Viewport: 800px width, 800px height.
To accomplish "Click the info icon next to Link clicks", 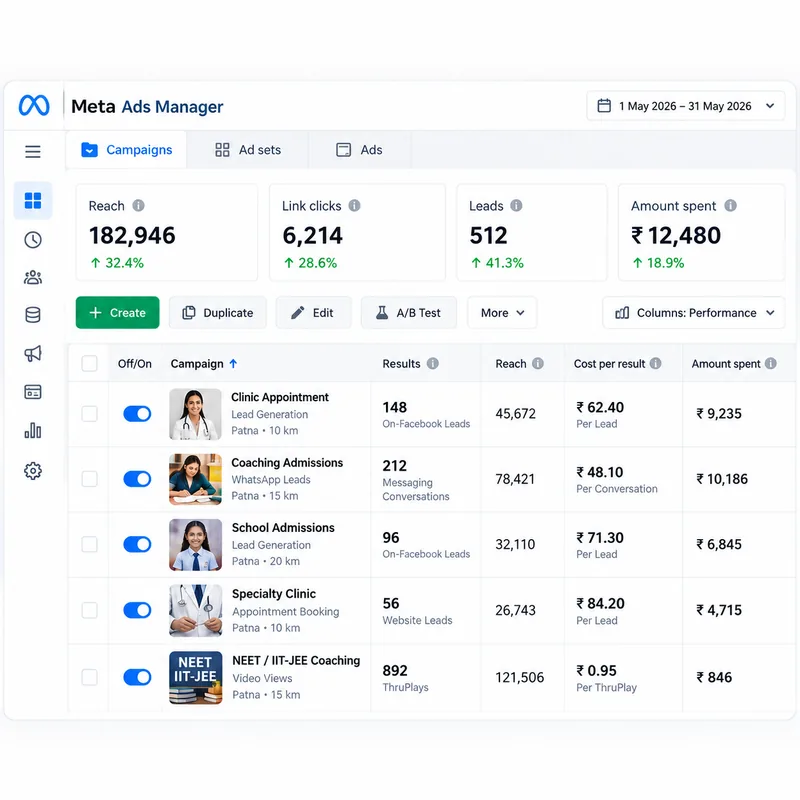I will [354, 205].
